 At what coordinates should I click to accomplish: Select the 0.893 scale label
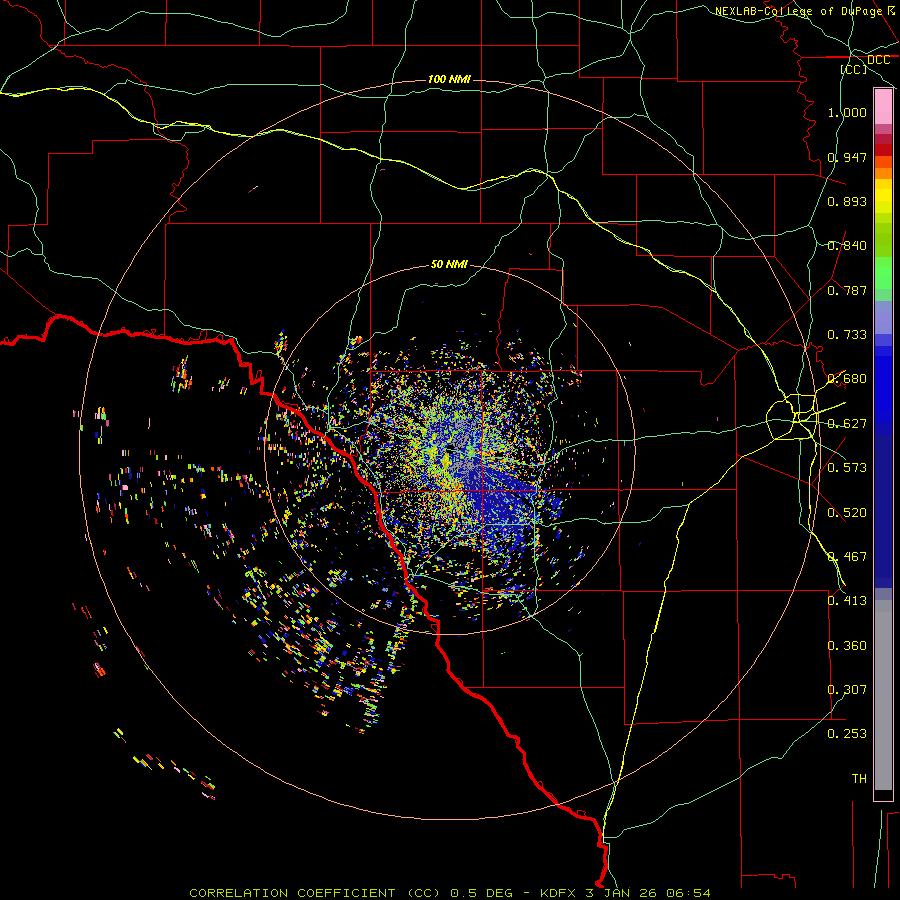pos(847,201)
